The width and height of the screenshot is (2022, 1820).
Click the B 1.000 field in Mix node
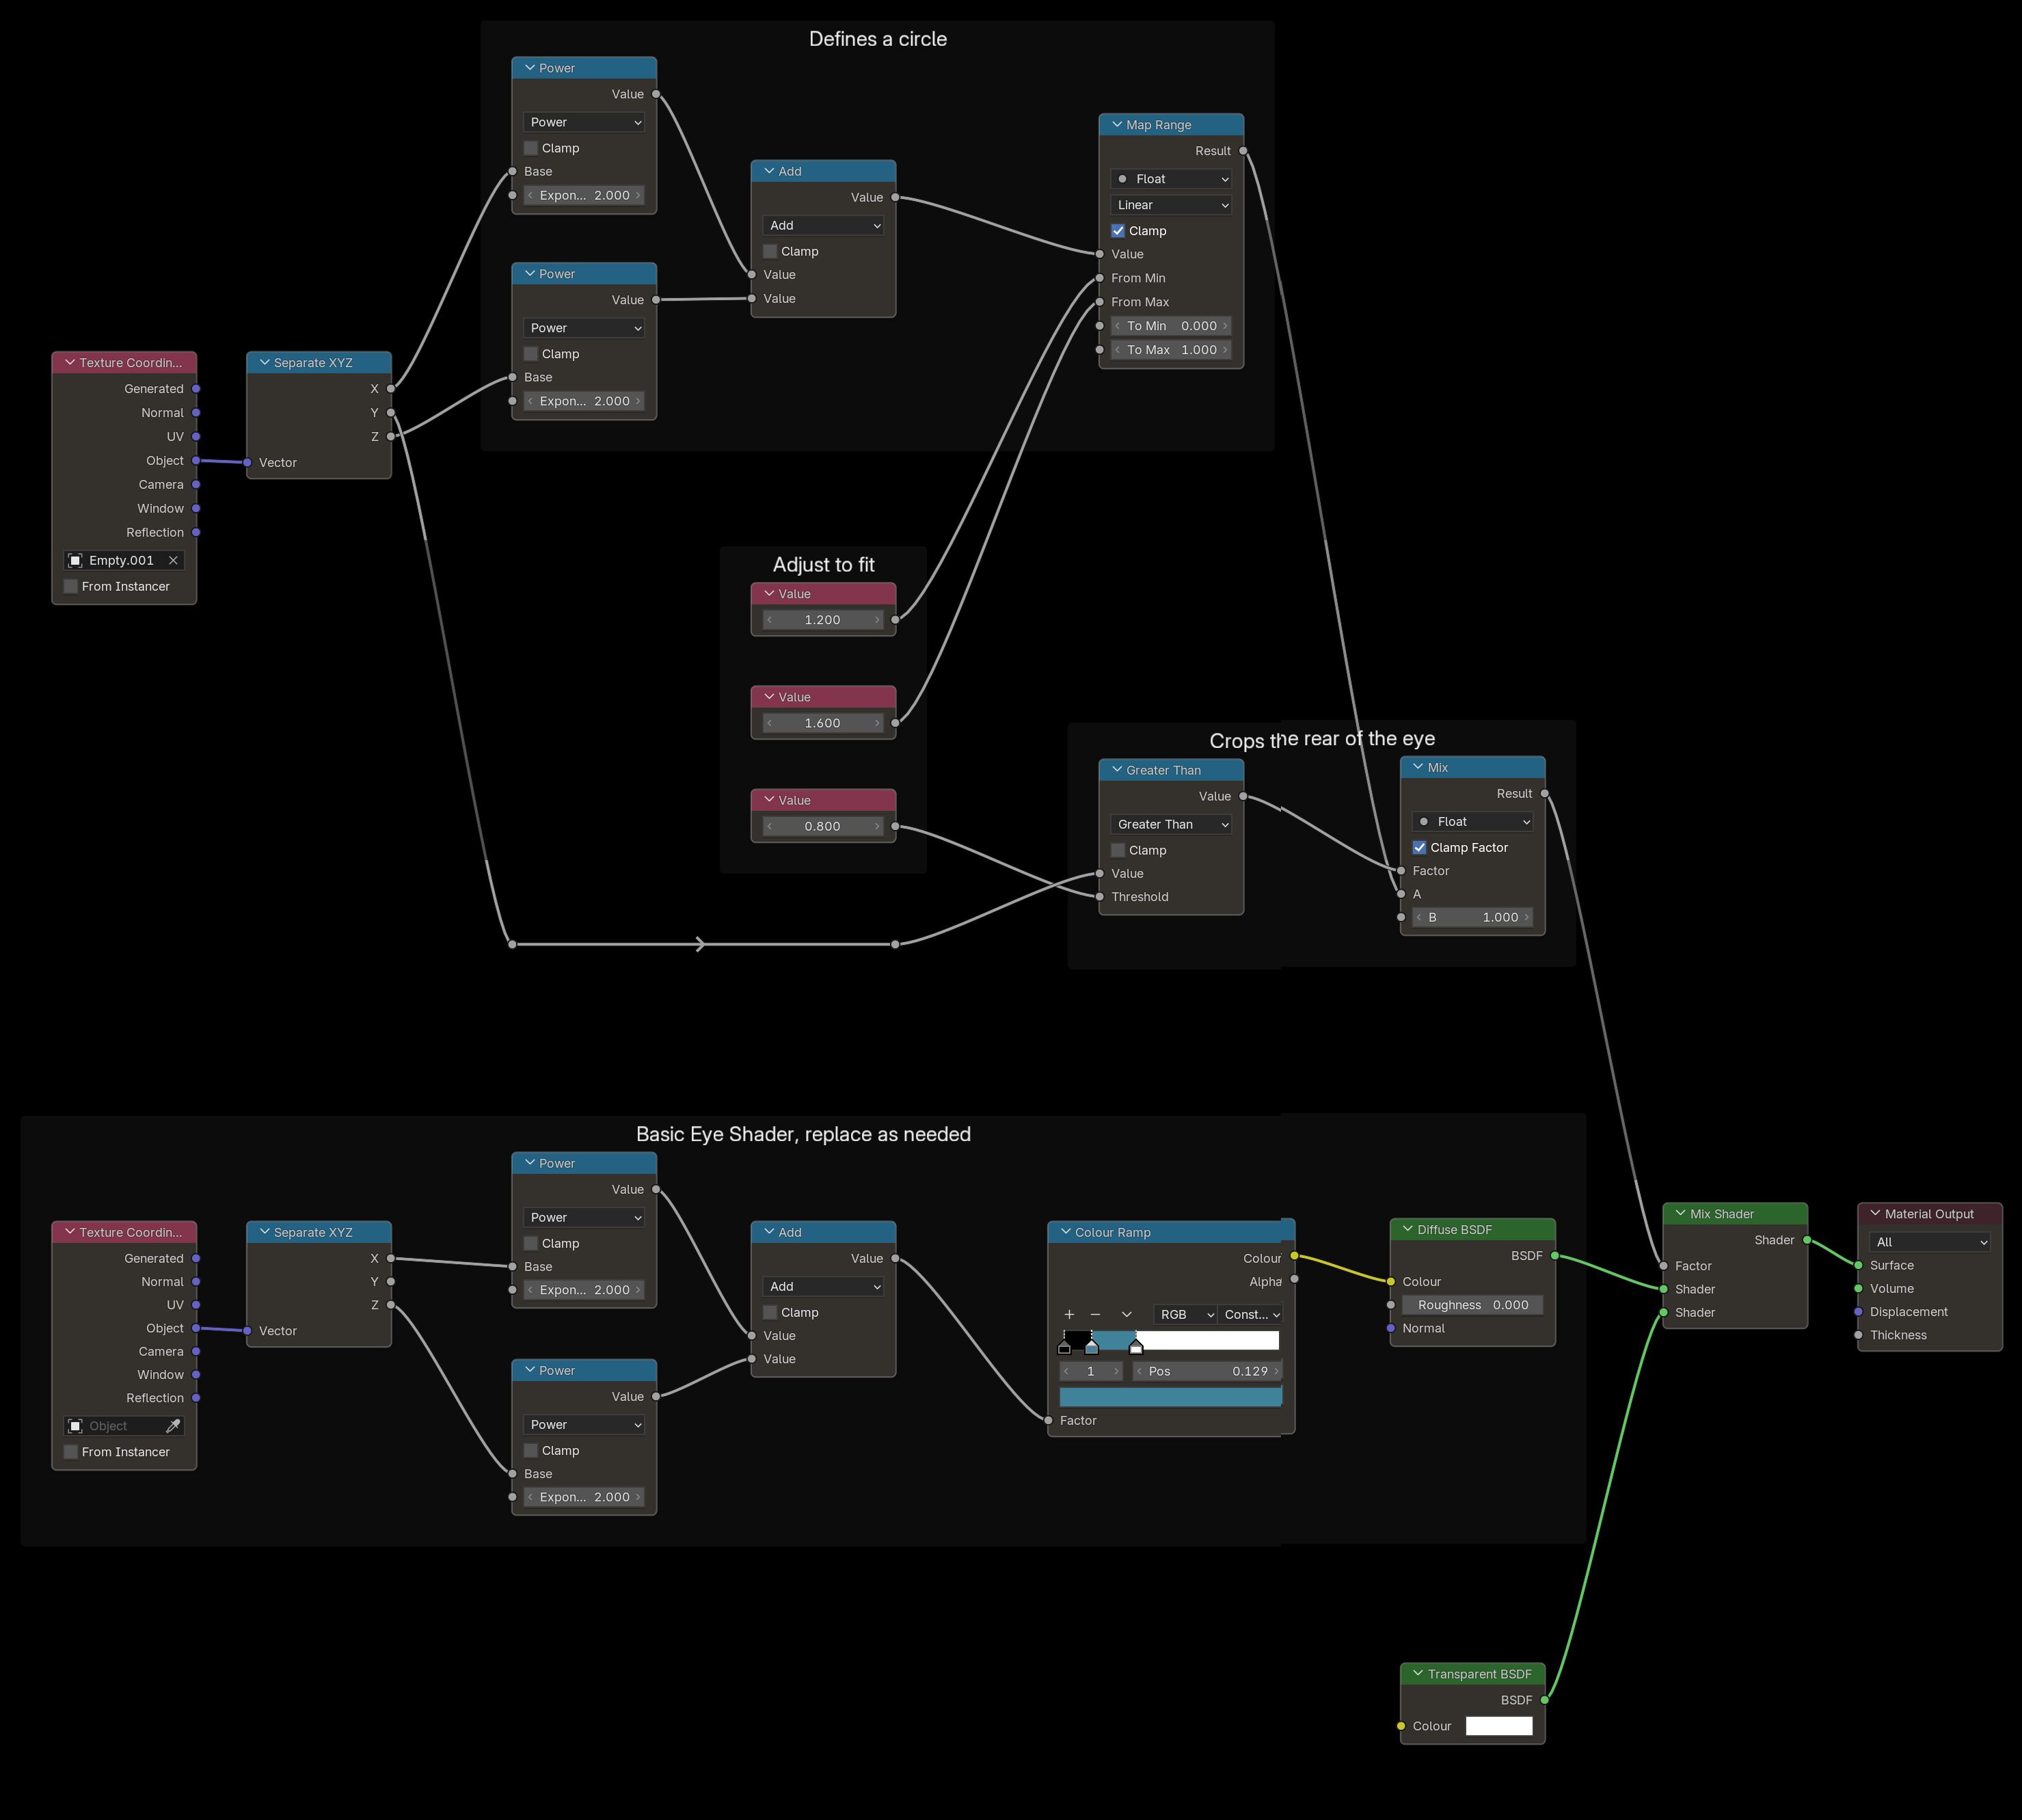pyautogui.click(x=1472, y=917)
